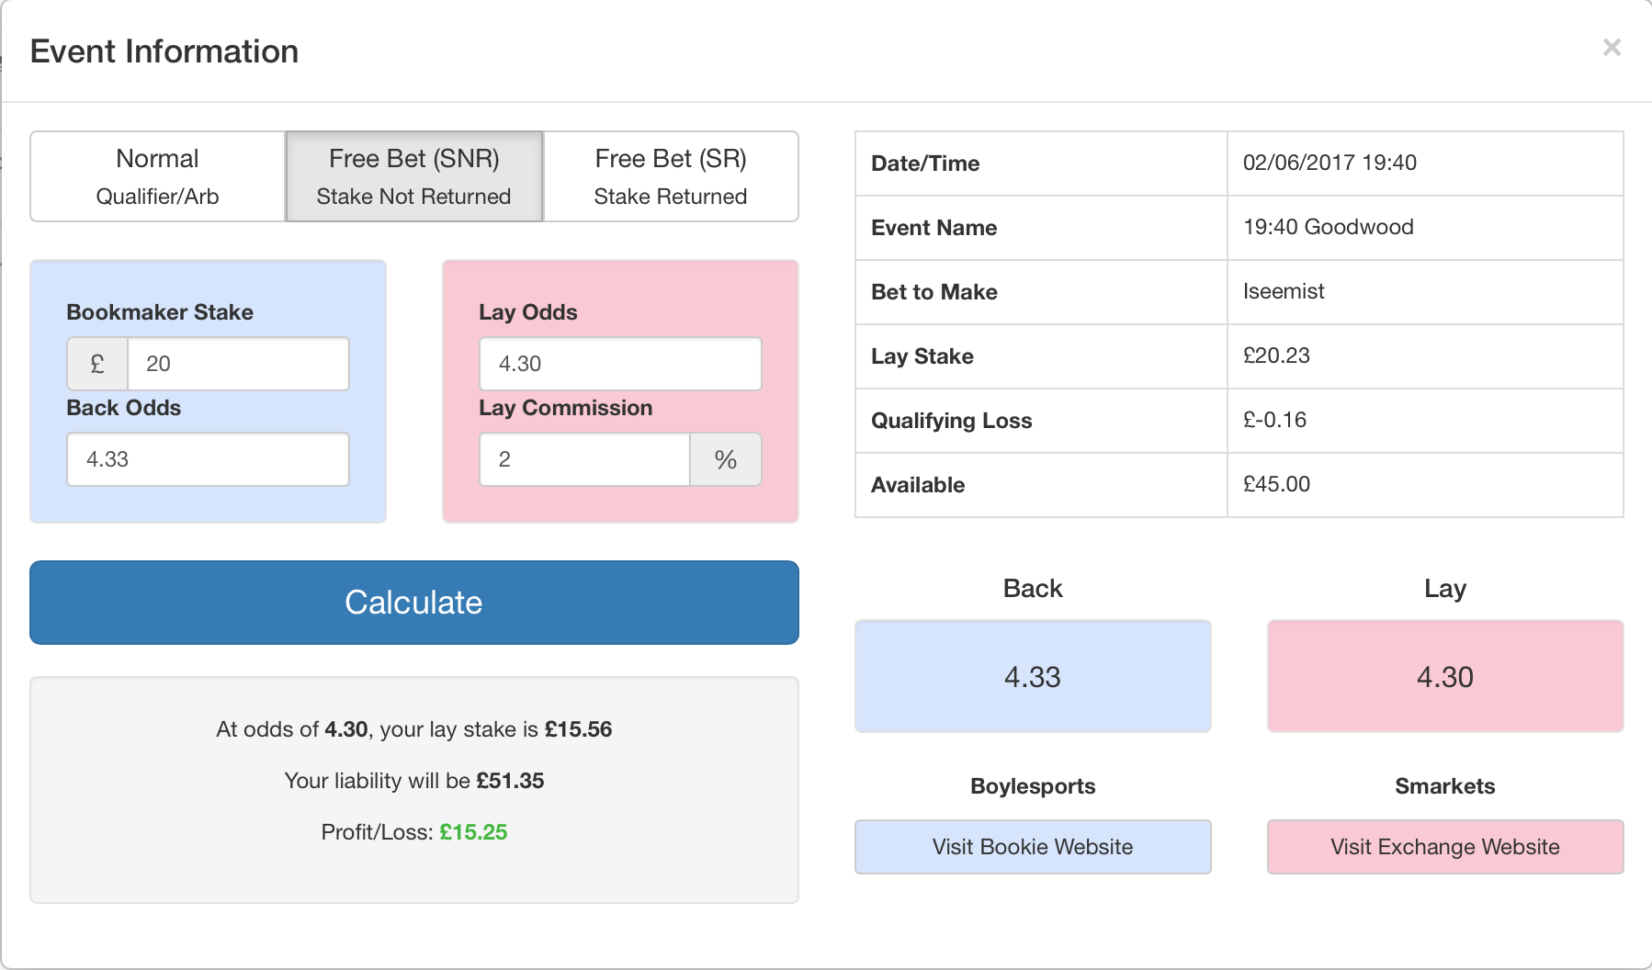Select the Free Bet (SR) Stake Returned tab
The width and height of the screenshot is (1652, 970).
pyautogui.click(x=670, y=176)
